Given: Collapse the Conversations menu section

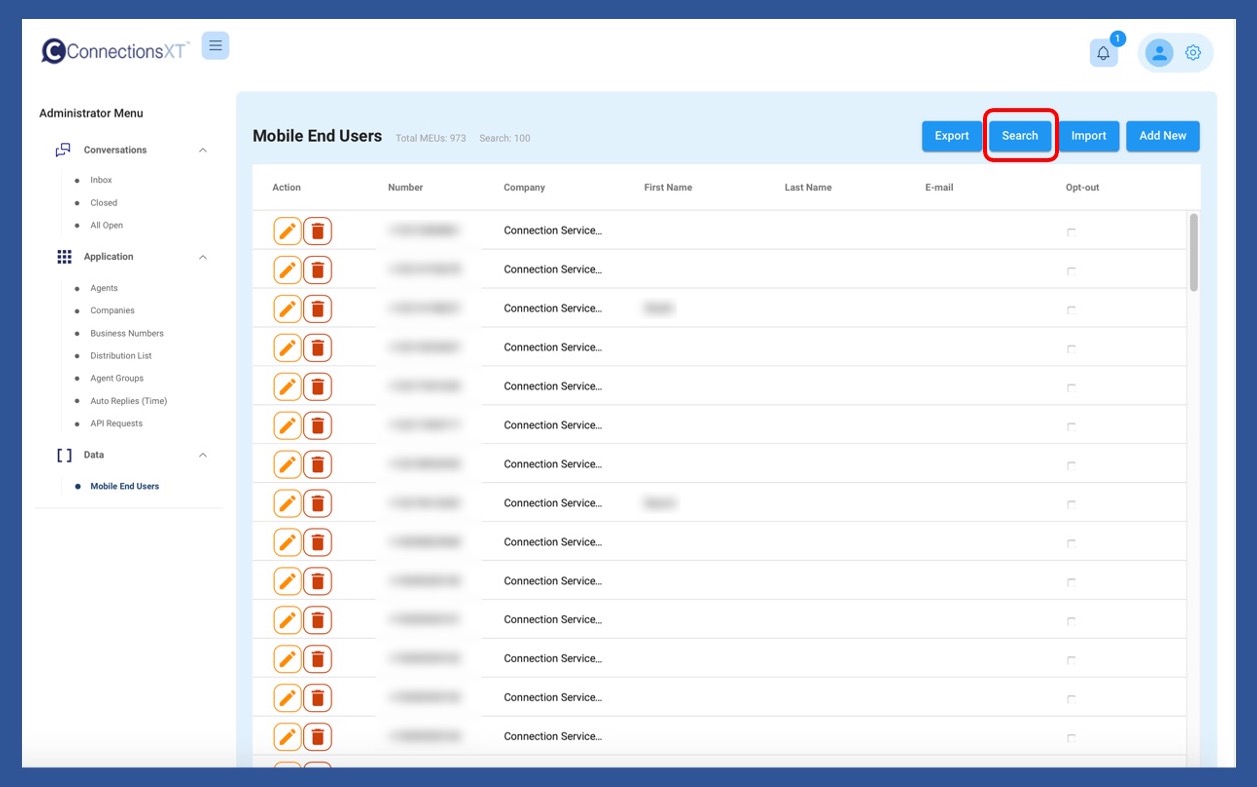Looking at the screenshot, I should click(x=203, y=150).
